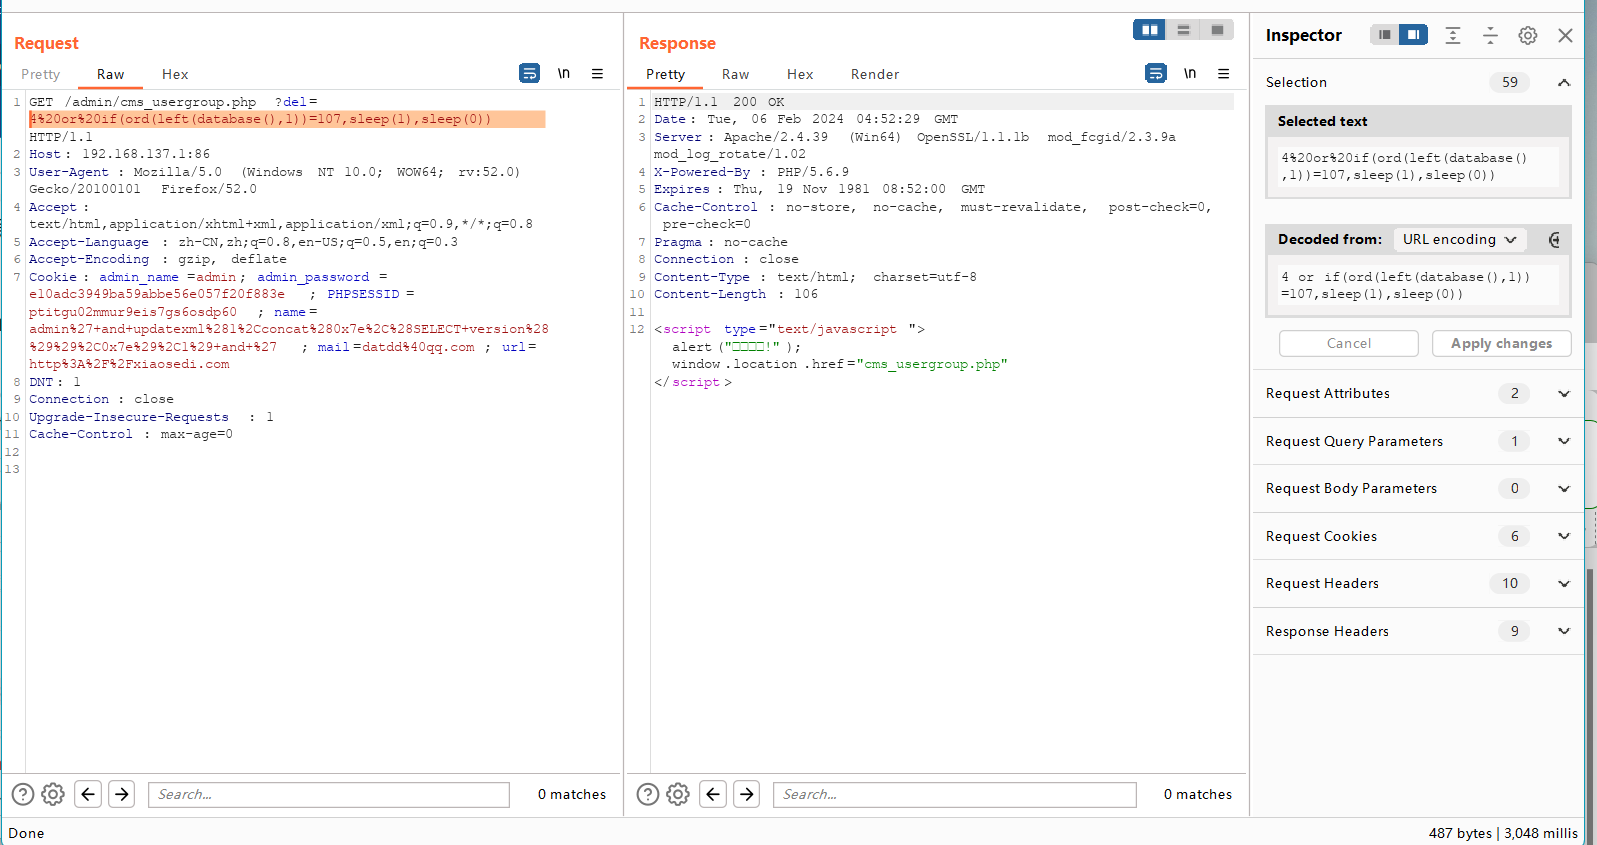Click the decoded text box in Inspector
Screen dimensions: 1597x845
pyautogui.click(x=1417, y=285)
